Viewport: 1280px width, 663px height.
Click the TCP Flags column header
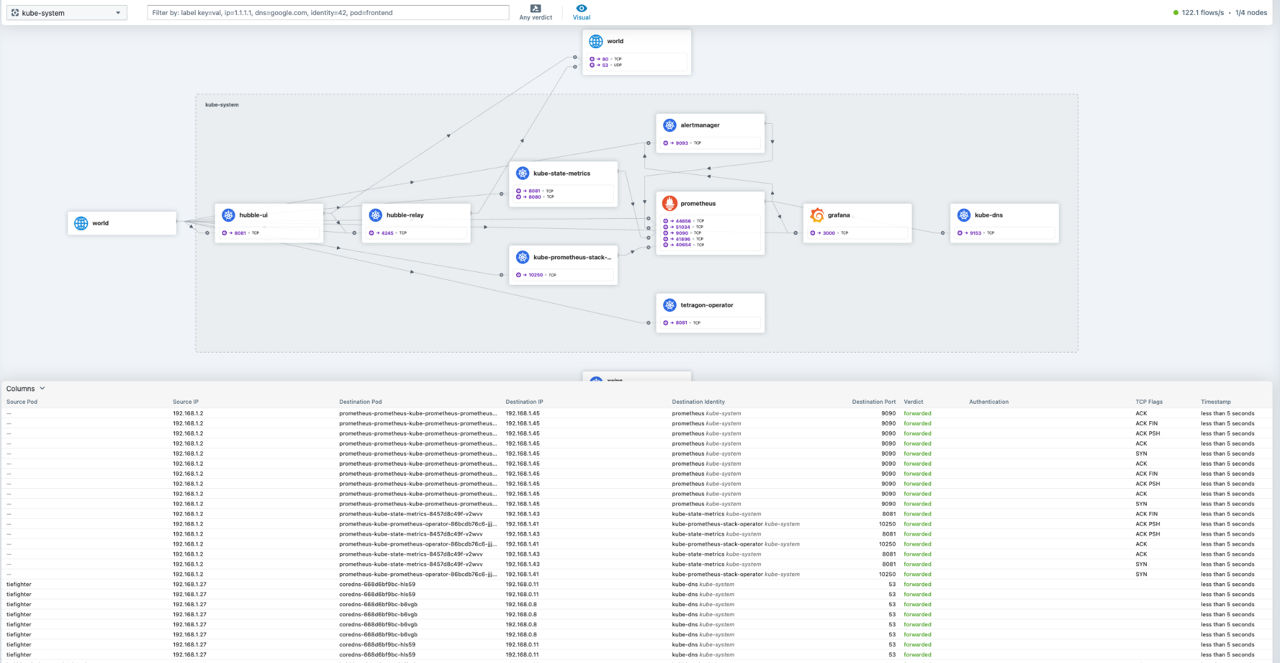(1150, 402)
